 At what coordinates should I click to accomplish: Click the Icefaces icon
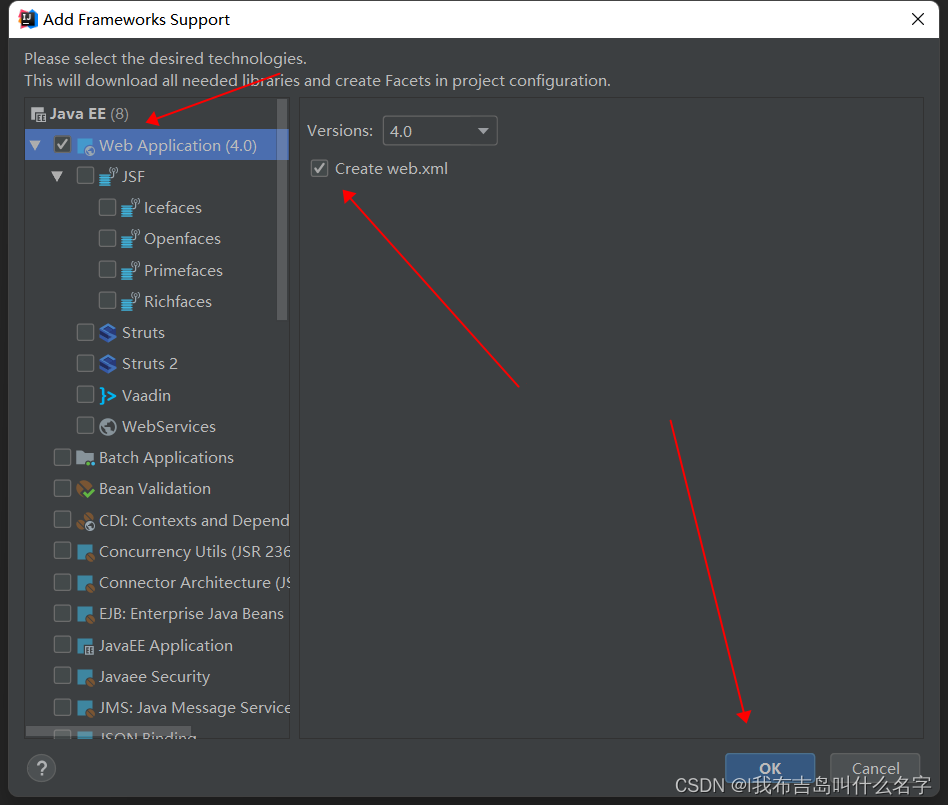(131, 208)
